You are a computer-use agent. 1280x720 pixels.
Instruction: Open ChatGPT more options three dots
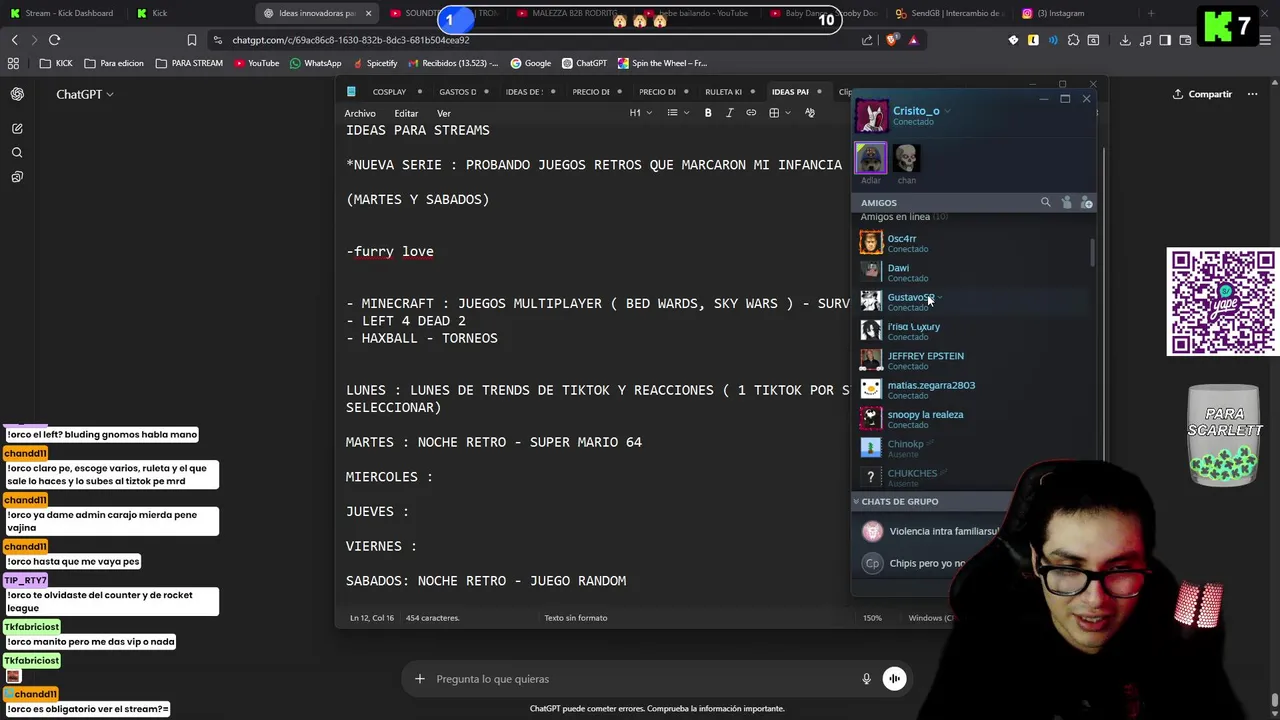[1252, 94]
